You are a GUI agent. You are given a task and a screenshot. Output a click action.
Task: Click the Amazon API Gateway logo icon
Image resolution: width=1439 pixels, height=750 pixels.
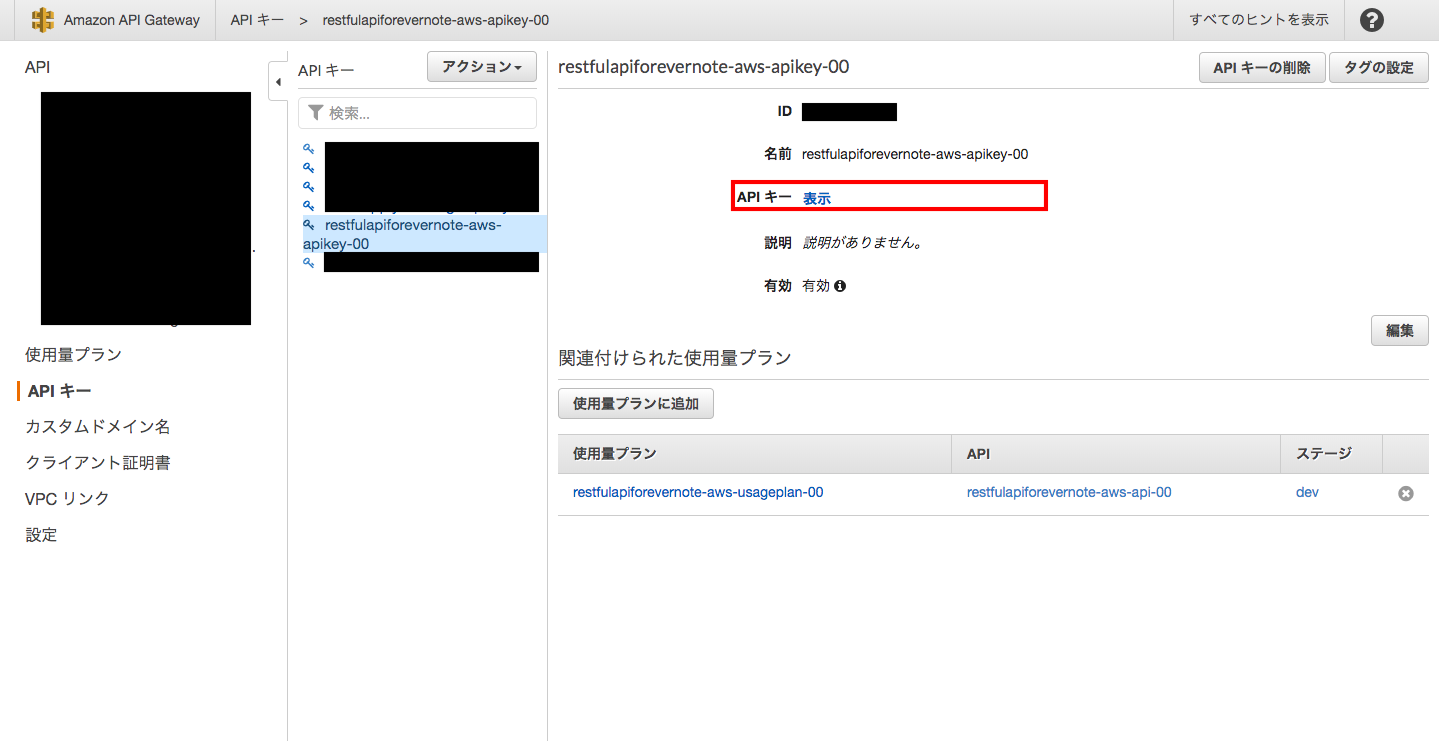coord(43,20)
